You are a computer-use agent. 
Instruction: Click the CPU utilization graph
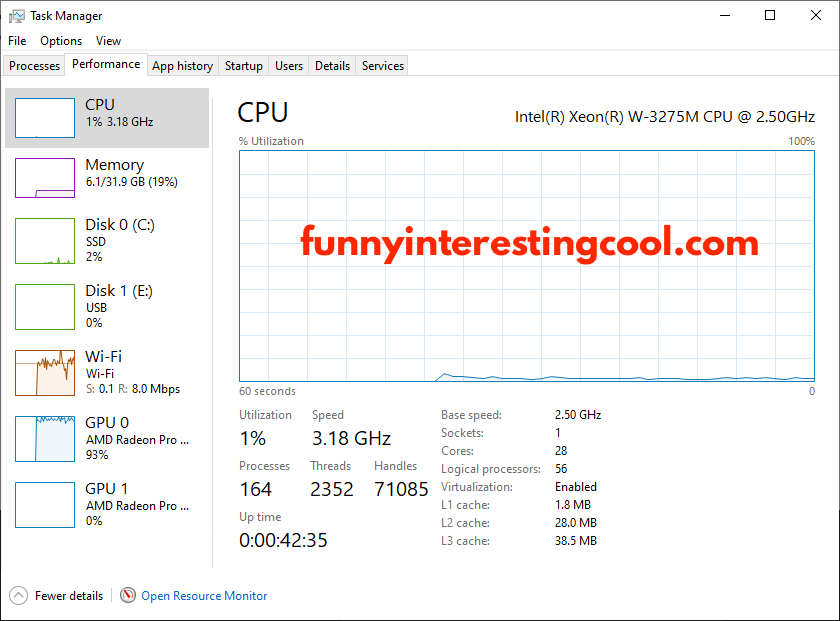(527, 266)
